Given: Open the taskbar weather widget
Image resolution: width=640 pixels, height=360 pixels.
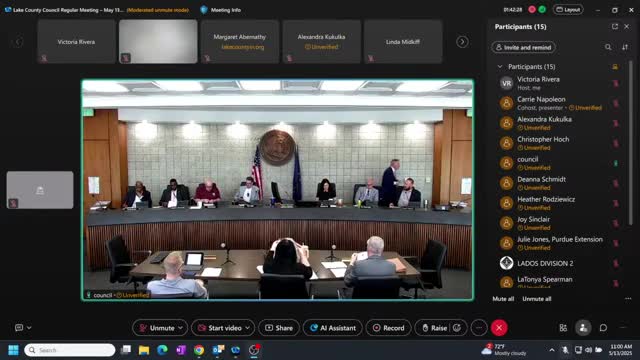Looking at the screenshot, I should [504, 350].
